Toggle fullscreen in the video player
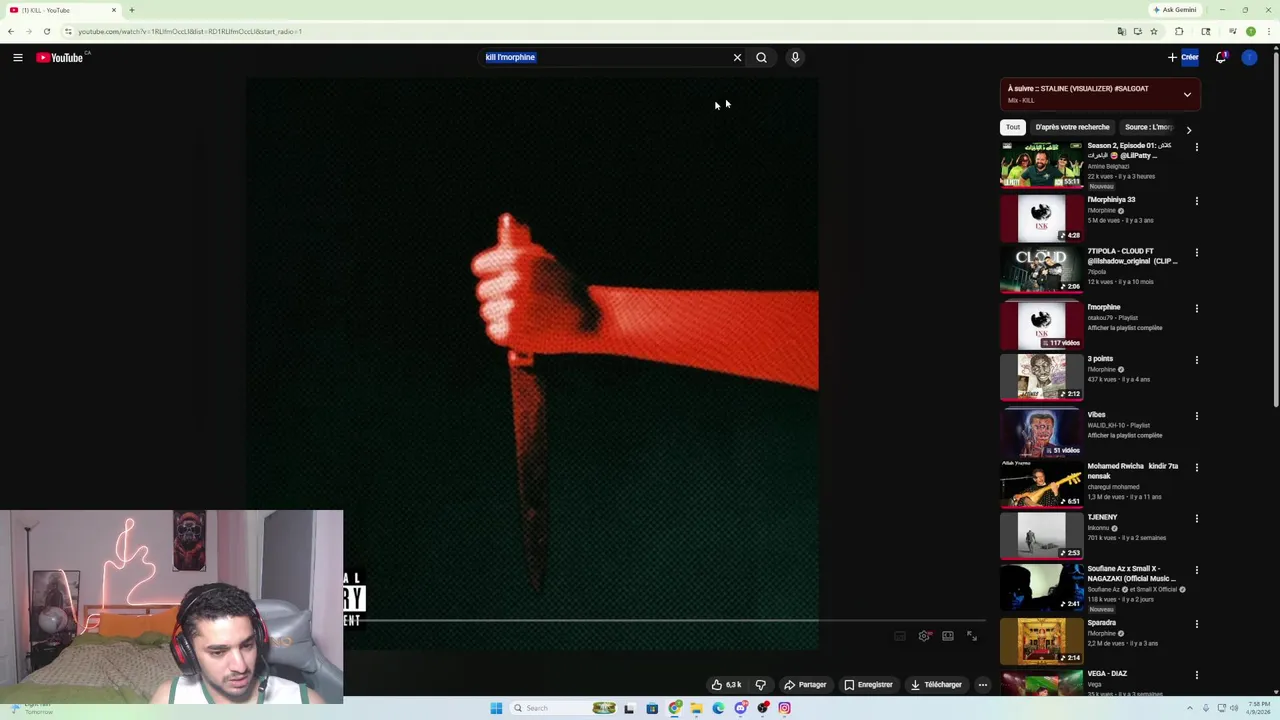 (972, 636)
